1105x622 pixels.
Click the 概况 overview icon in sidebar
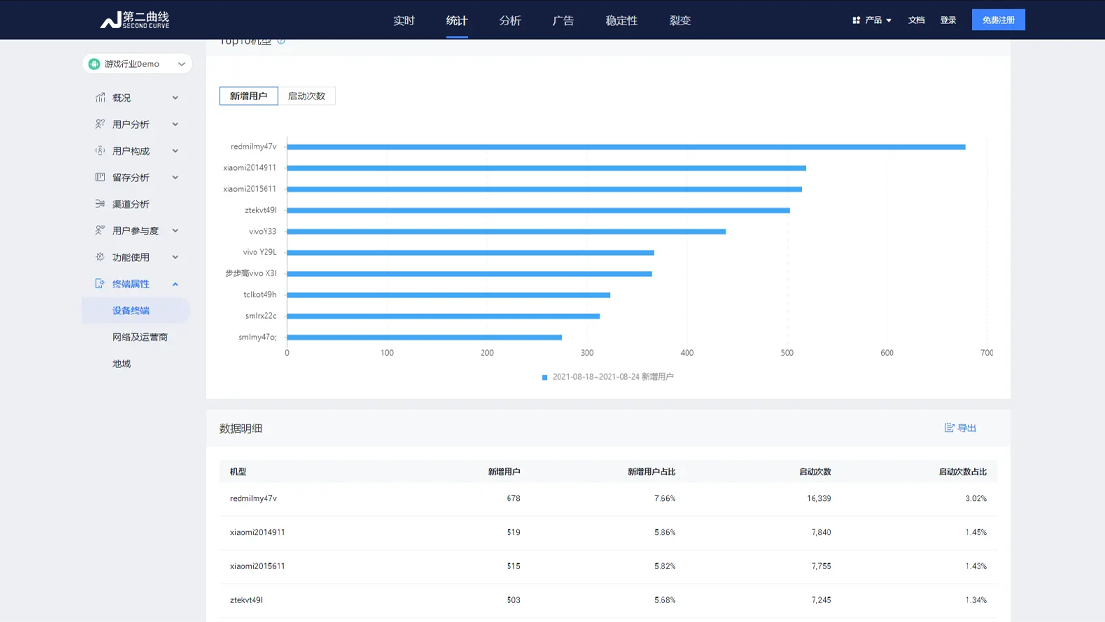100,98
